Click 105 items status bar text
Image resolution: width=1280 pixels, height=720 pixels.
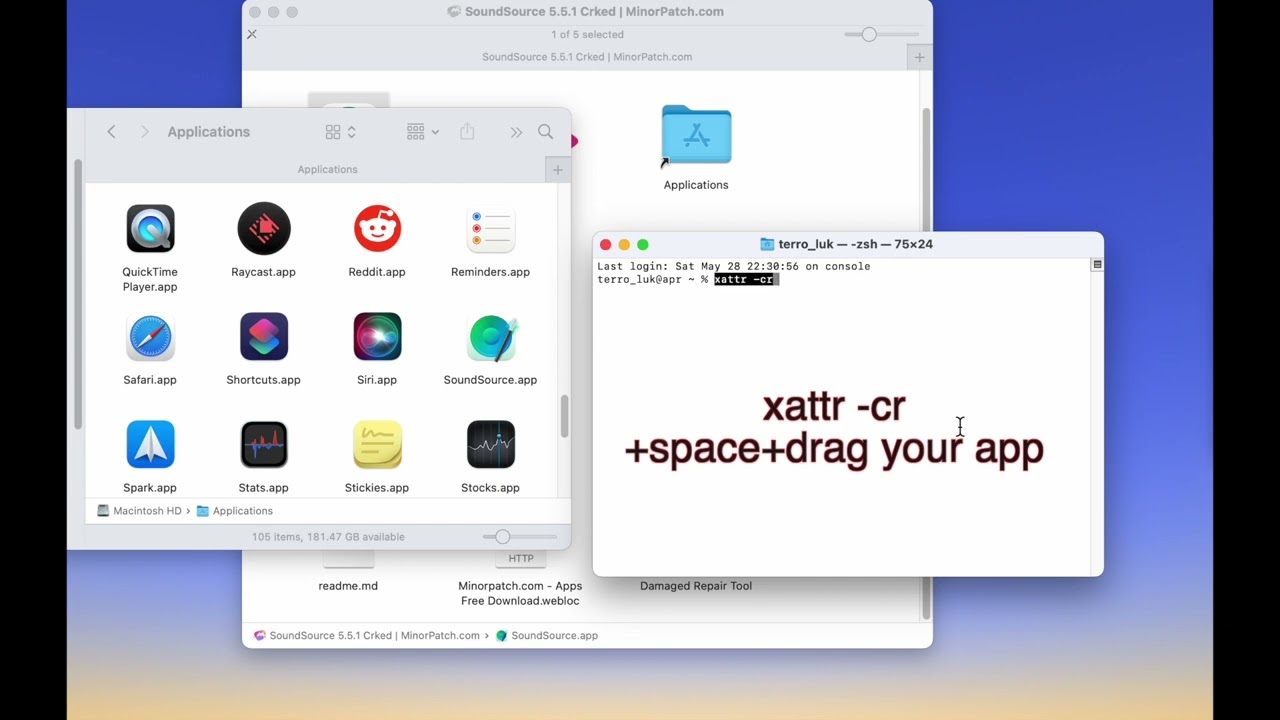click(x=328, y=537)
